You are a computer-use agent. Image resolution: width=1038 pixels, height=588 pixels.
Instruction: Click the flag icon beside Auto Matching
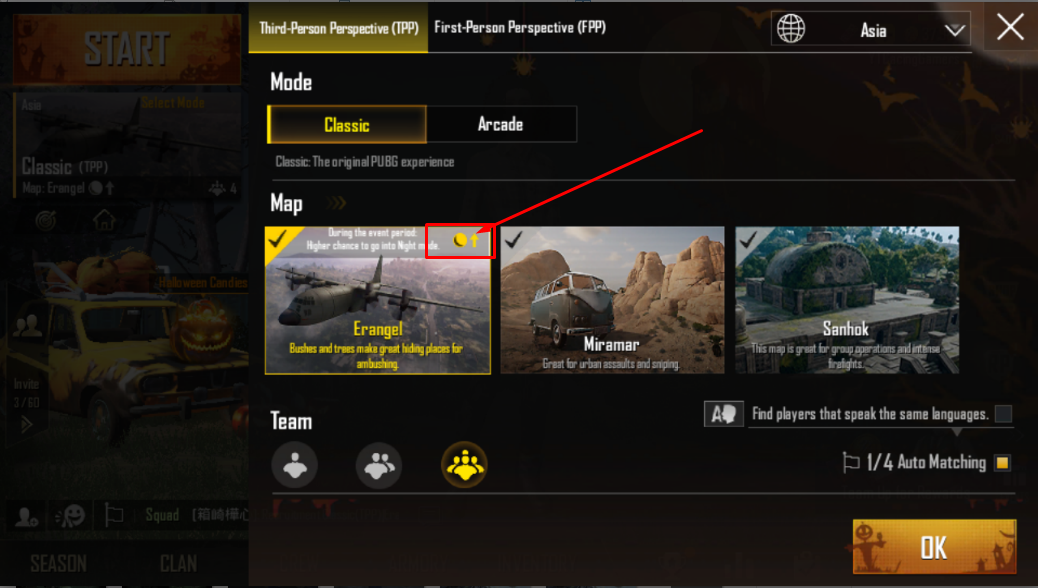(x=851, y=462)
